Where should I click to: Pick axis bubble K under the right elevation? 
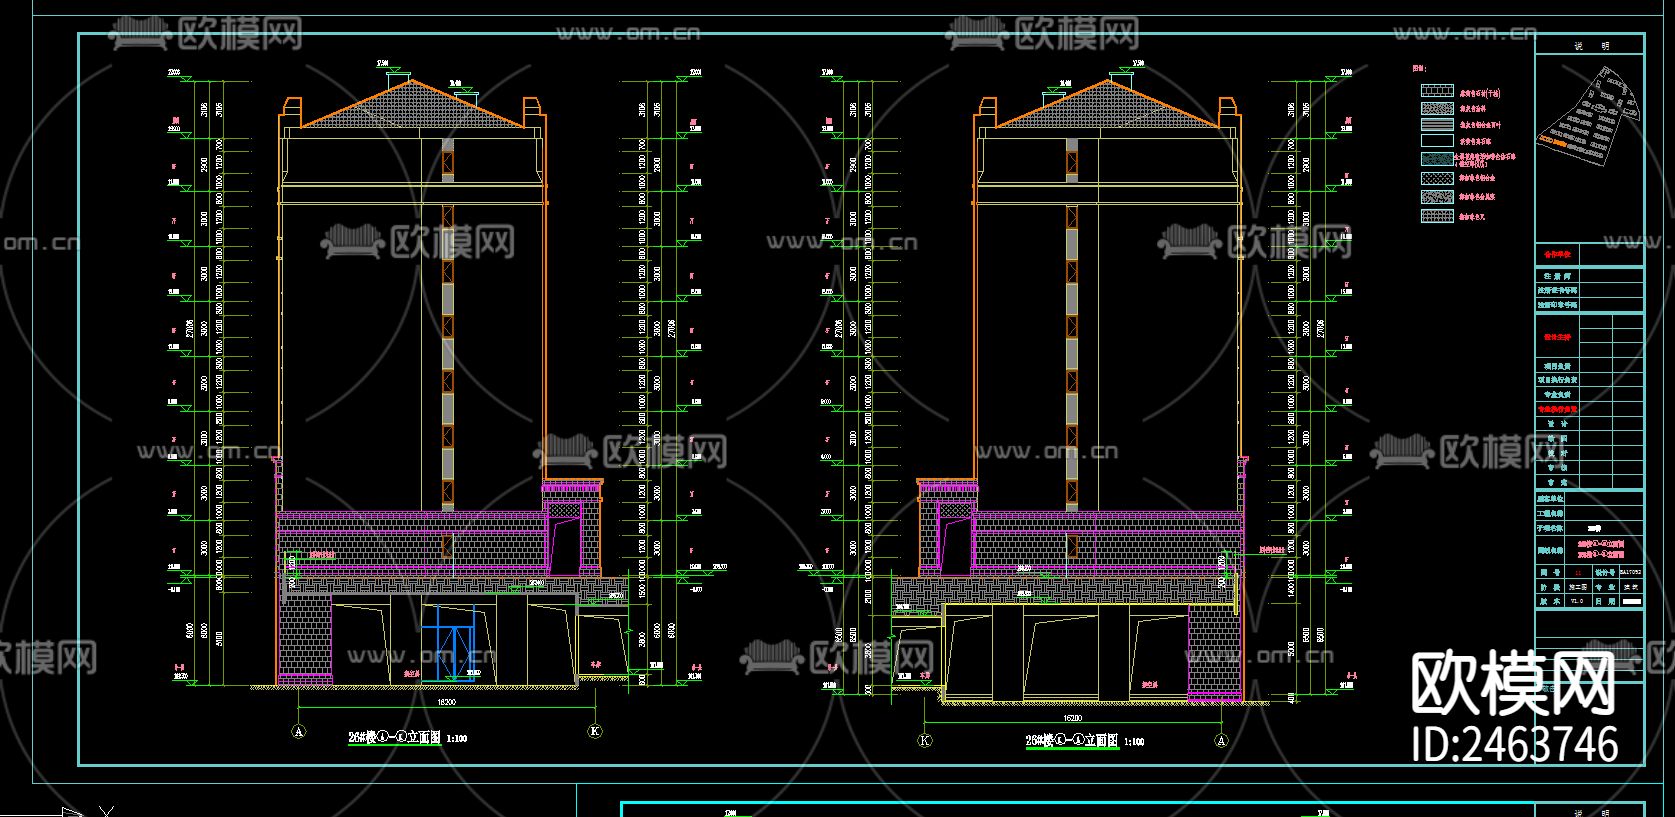pyautogui.click(x=925, y=741)
